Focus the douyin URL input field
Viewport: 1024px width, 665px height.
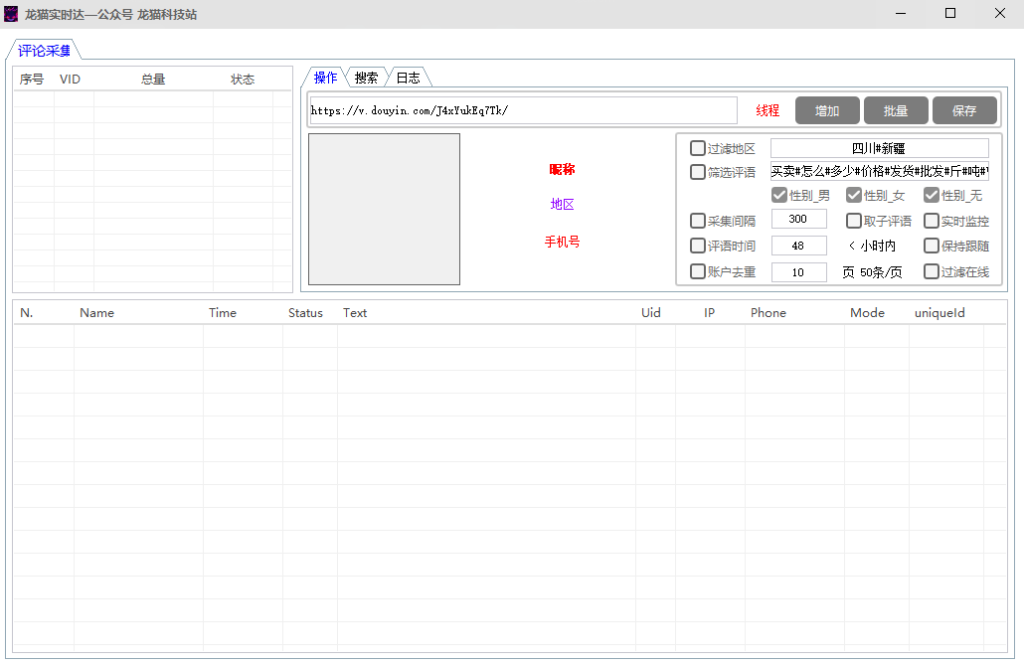pyautogui.click(x=523, y=110)
